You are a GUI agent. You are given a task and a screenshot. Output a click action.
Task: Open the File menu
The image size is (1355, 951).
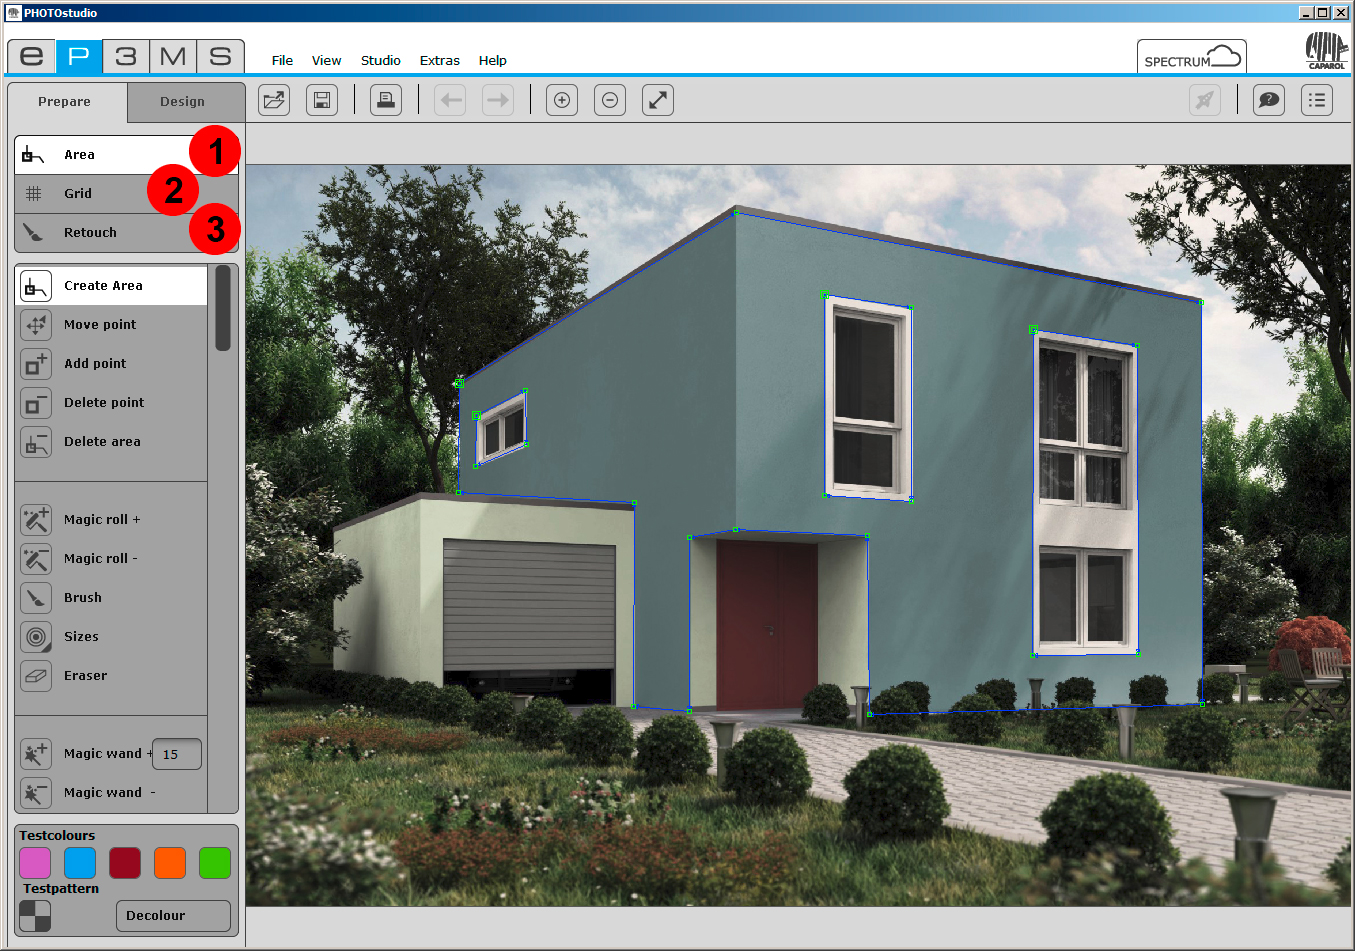[x=282, y=61]
